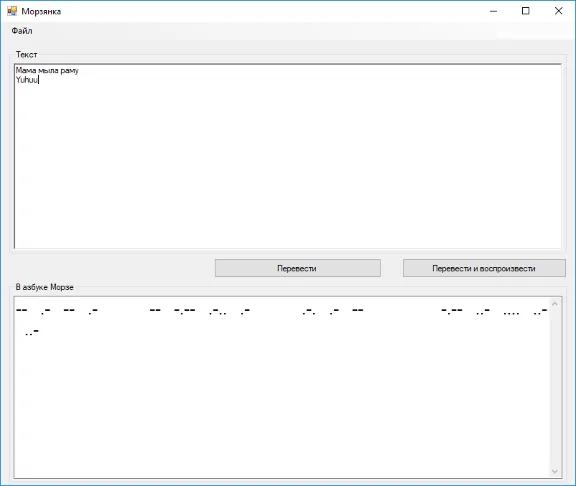Click the Morse output scrollbar track
Screen dimensions: 576x486
coord(555,388)
